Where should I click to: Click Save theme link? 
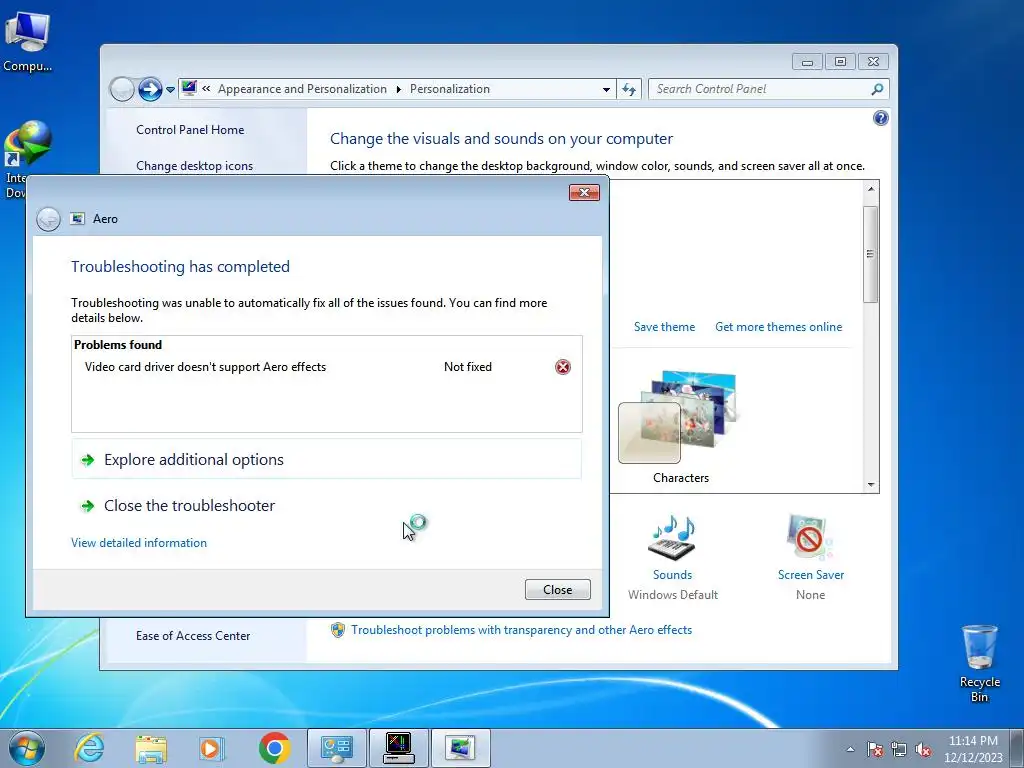(x=664, y=327)
